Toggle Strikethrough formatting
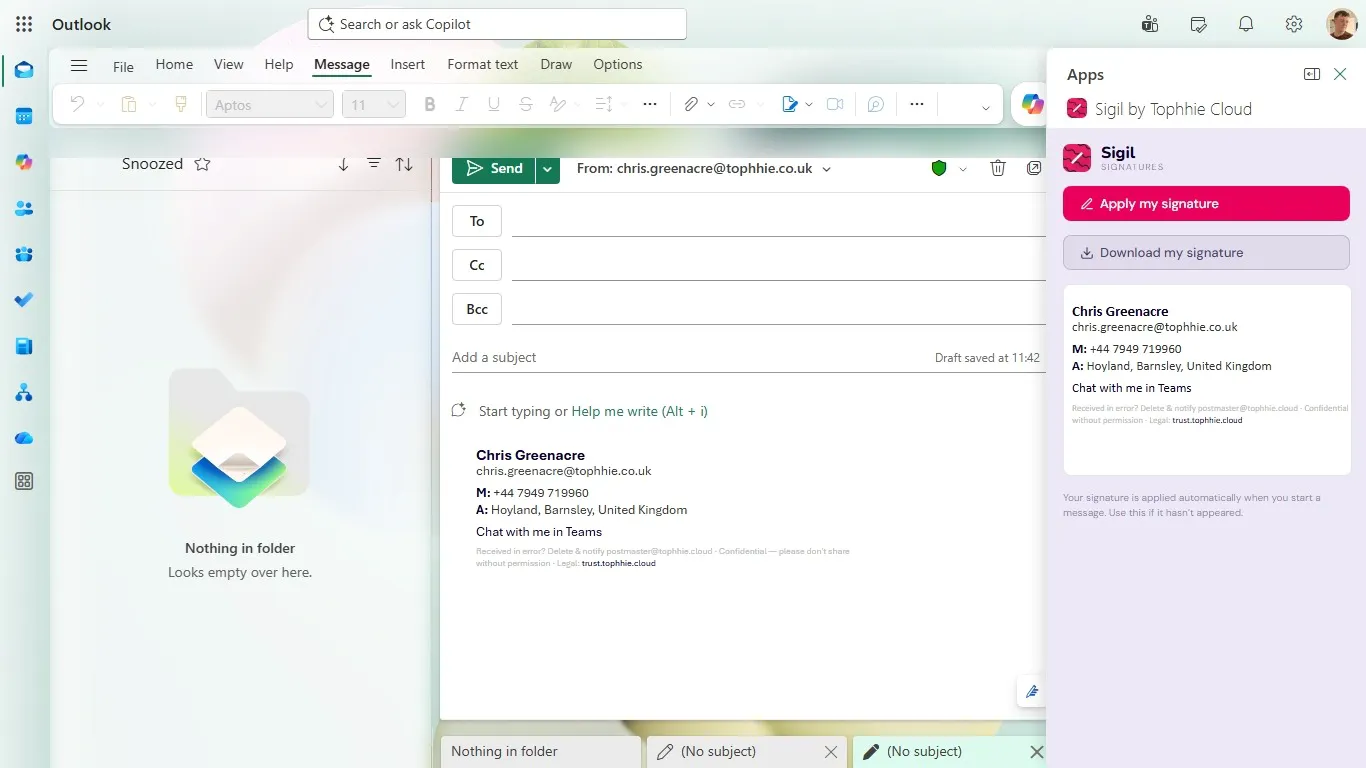The height and width of the screenshot is (768, 1366). pos(526,104)
